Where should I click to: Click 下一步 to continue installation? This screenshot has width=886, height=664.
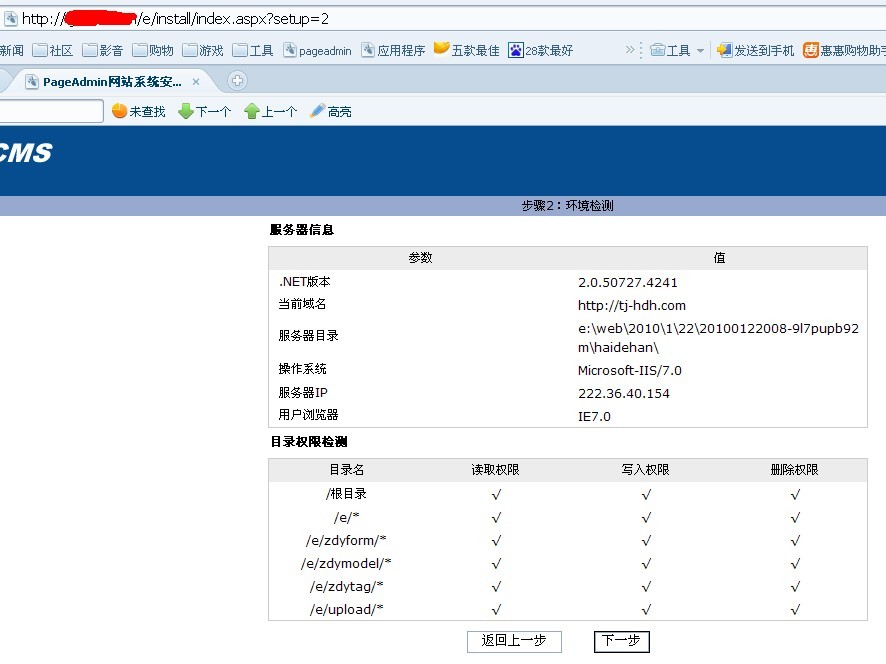click(x=622, y=641)
